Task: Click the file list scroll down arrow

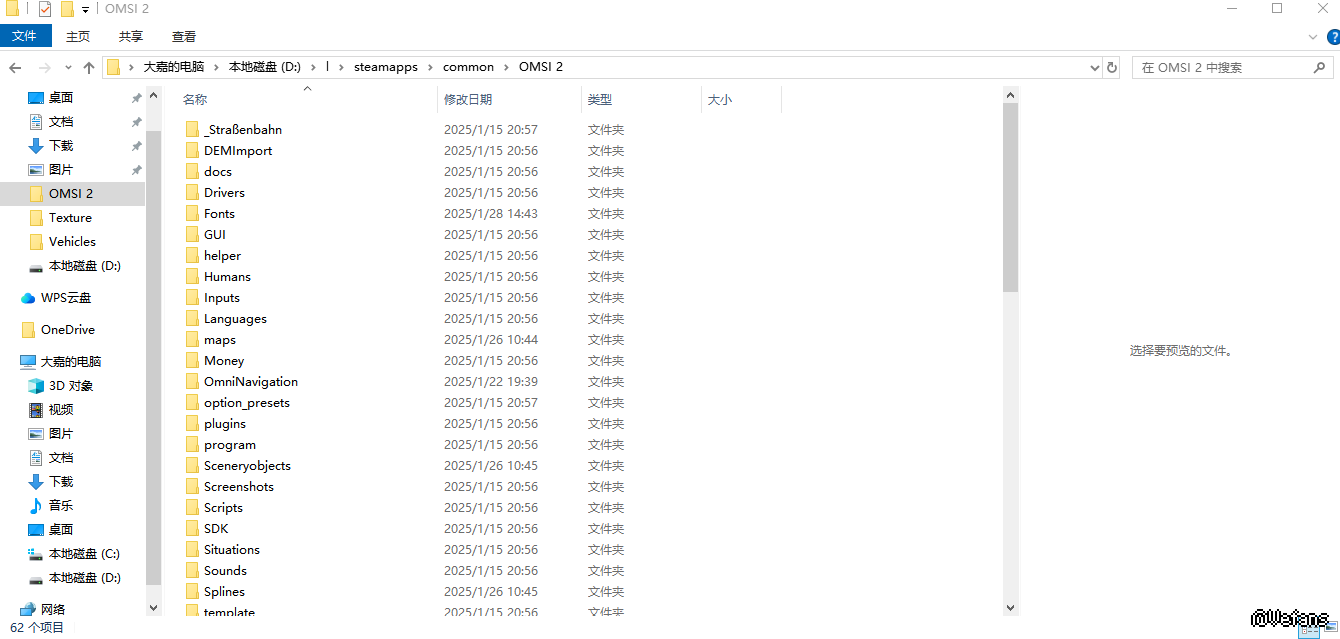Action: coord(1010,607)
